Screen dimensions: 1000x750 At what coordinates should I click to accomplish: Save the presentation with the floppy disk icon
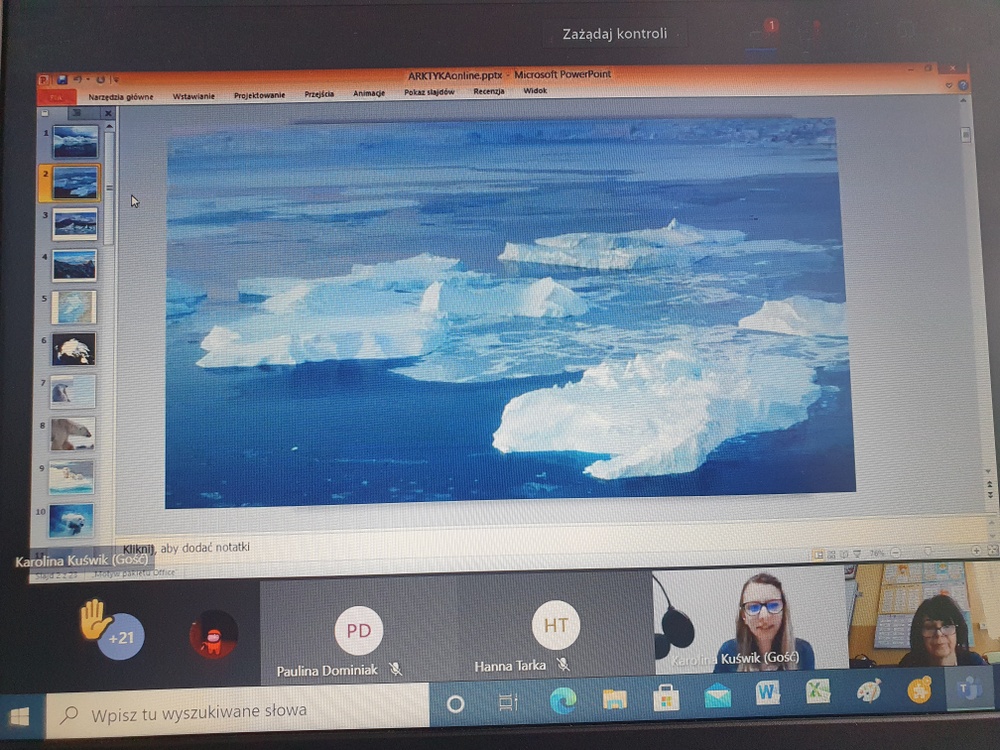[62, 80]
